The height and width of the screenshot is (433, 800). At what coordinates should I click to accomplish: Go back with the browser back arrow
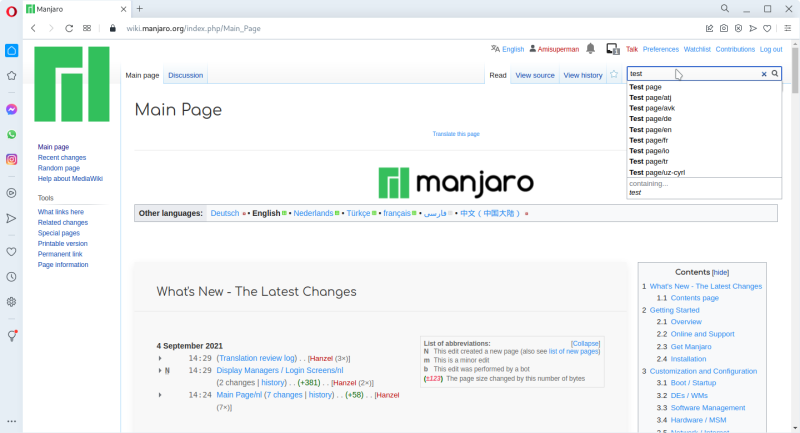pyautogui.click(x=34, y=28)
